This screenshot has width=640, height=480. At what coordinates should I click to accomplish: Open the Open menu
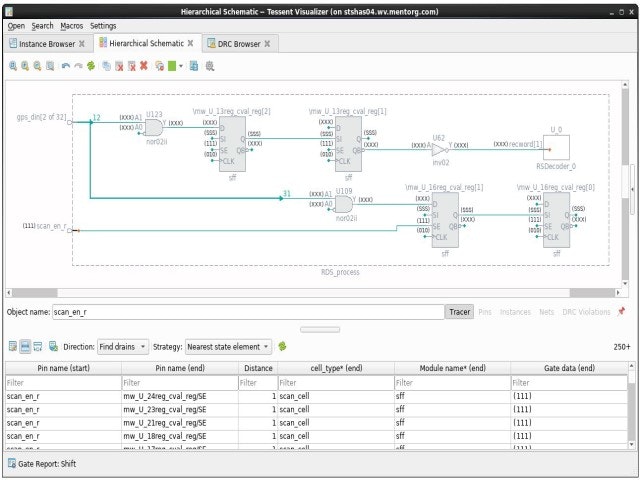(x=16, y=26)
